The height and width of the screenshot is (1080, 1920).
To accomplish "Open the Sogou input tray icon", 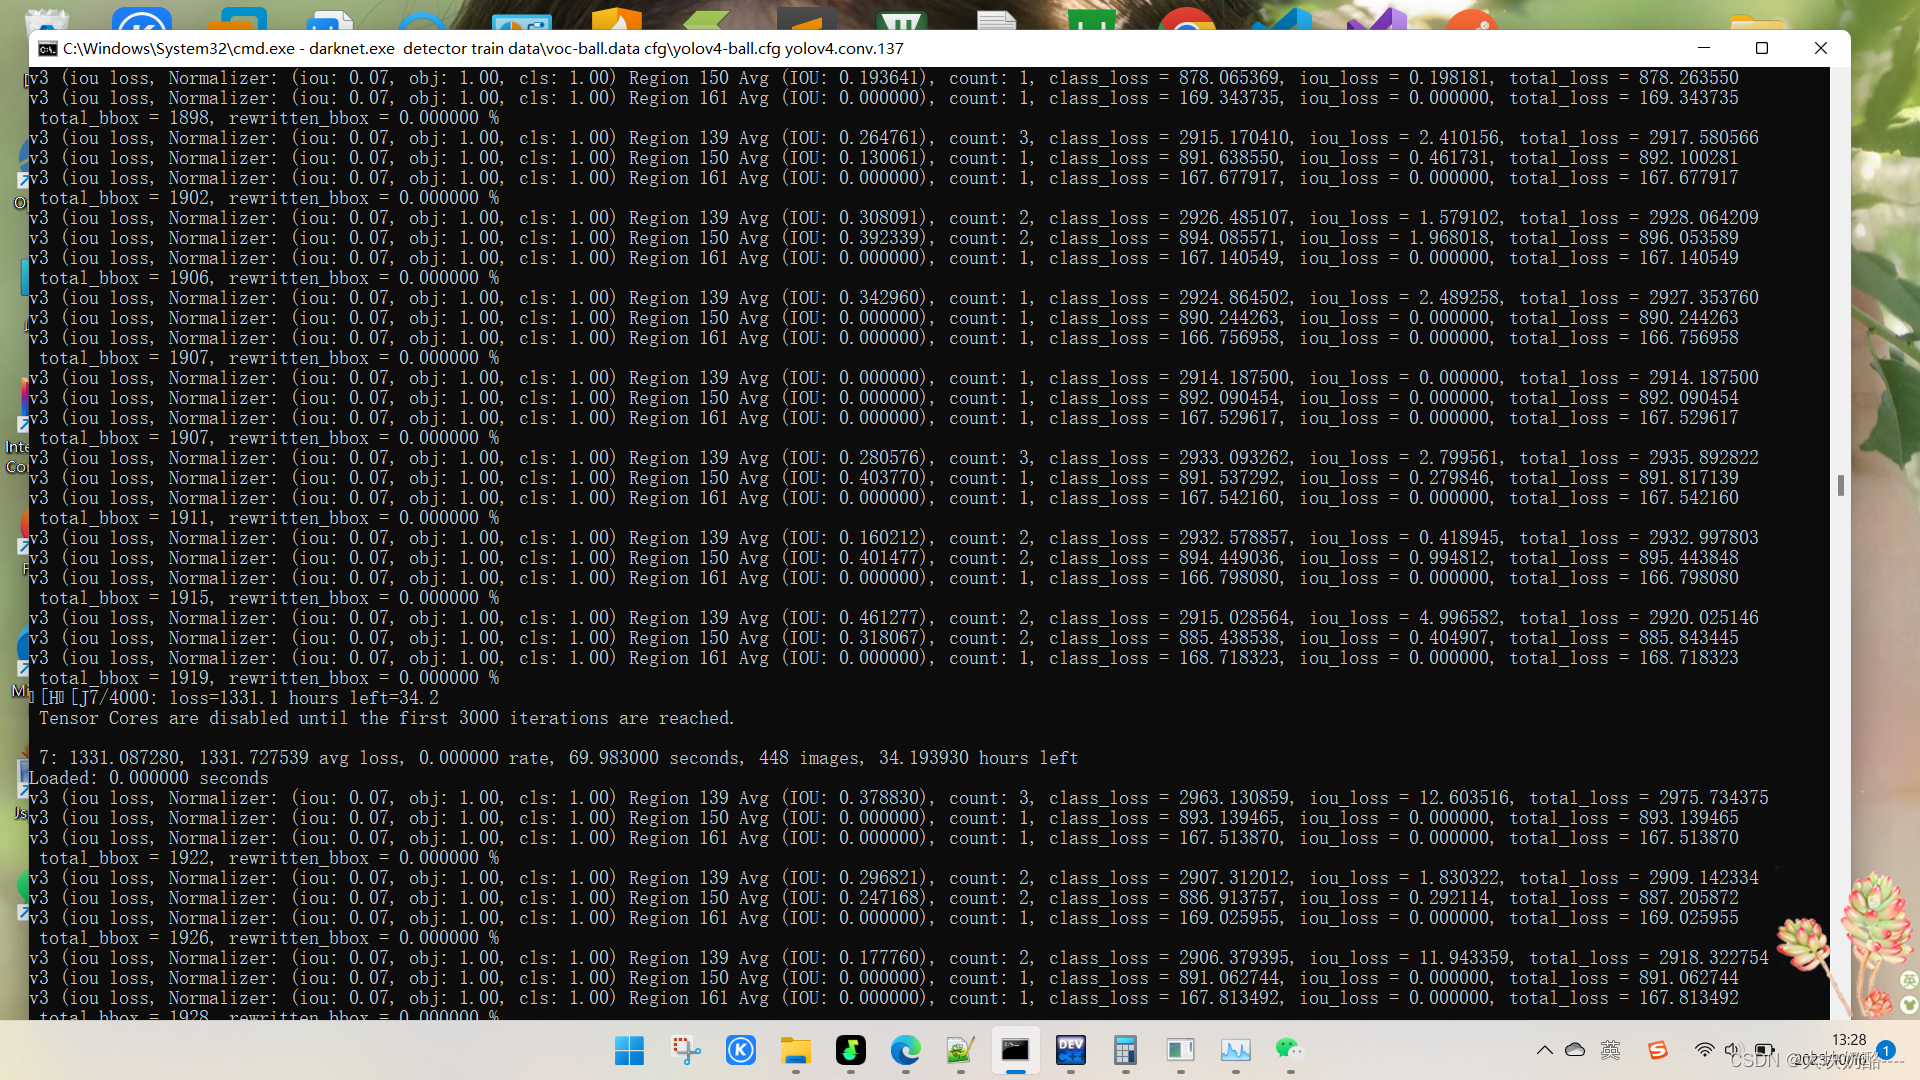I will (1658, 1050).
